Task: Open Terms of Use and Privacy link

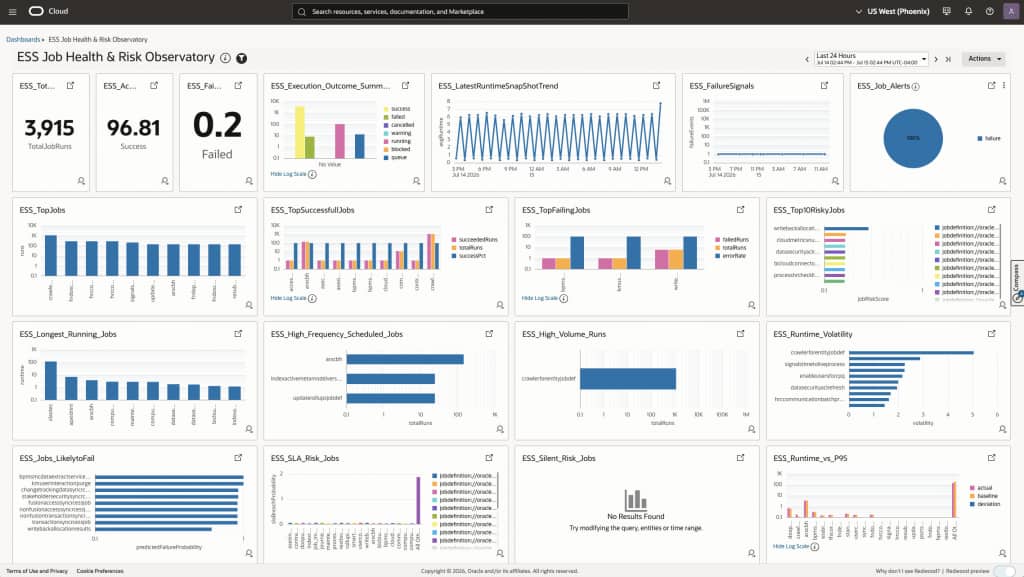Action: pos(37,571)
